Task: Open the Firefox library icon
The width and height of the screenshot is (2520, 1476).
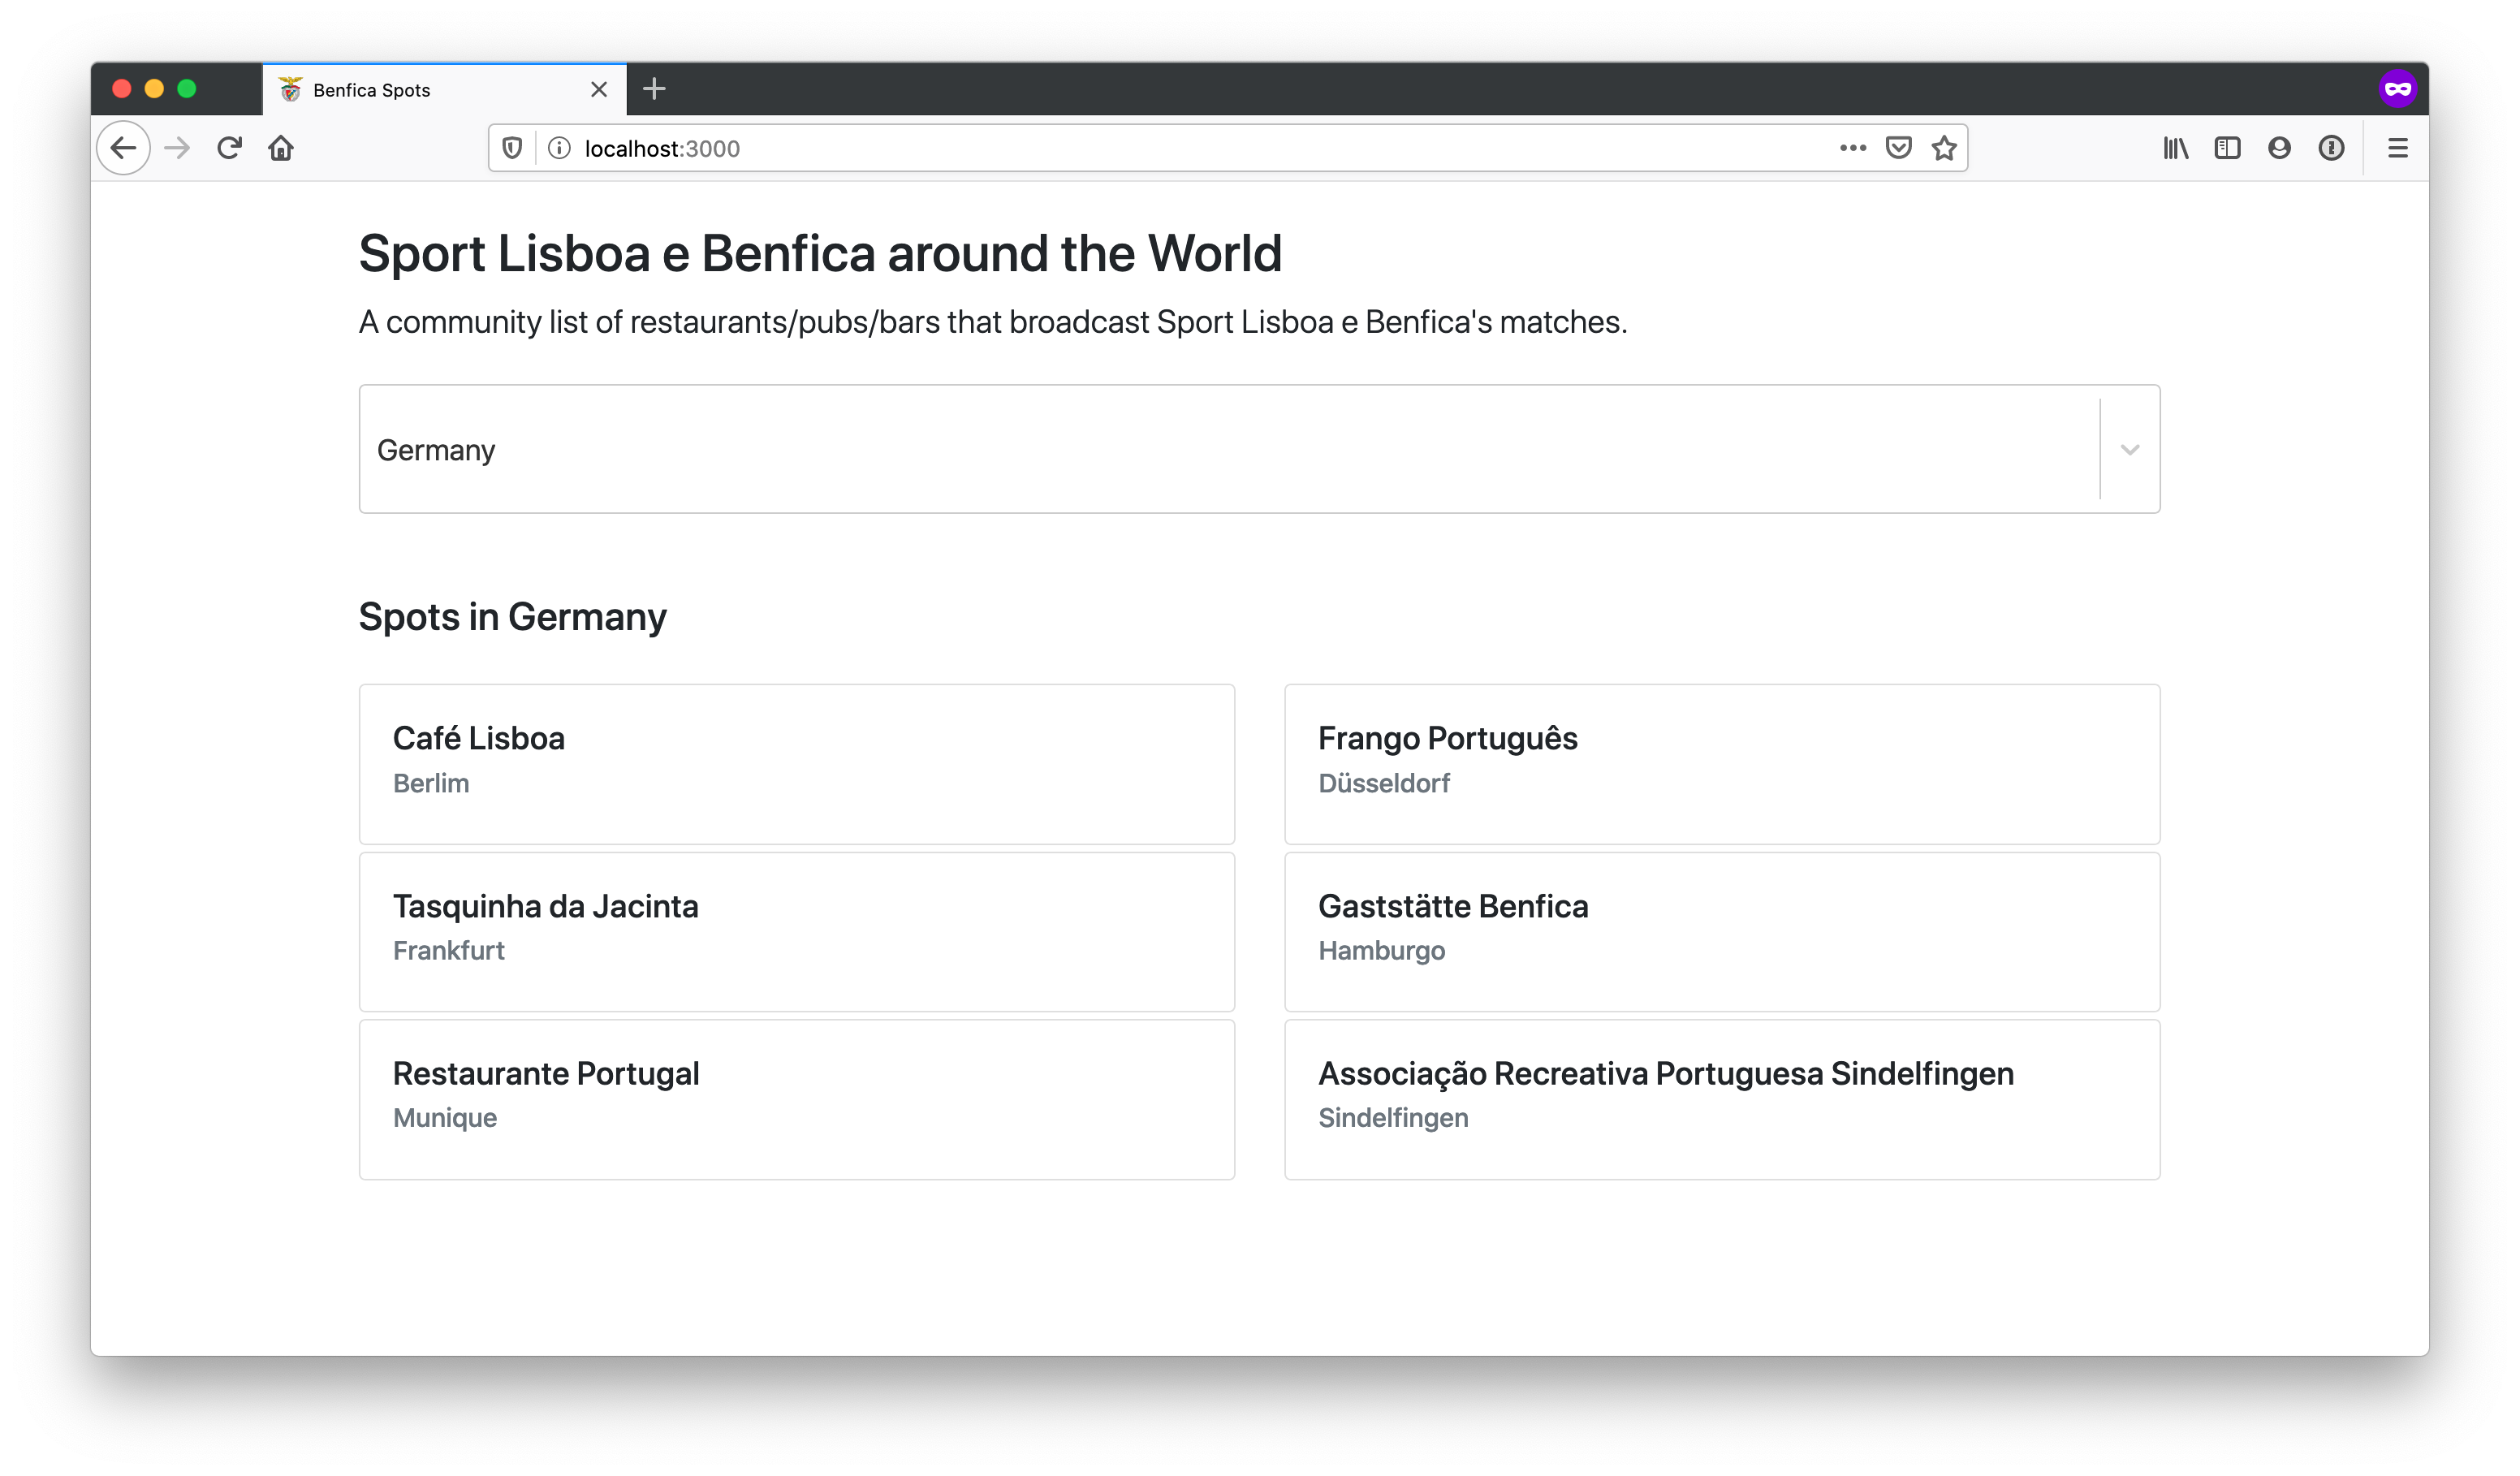Action: pos(2175,148)
